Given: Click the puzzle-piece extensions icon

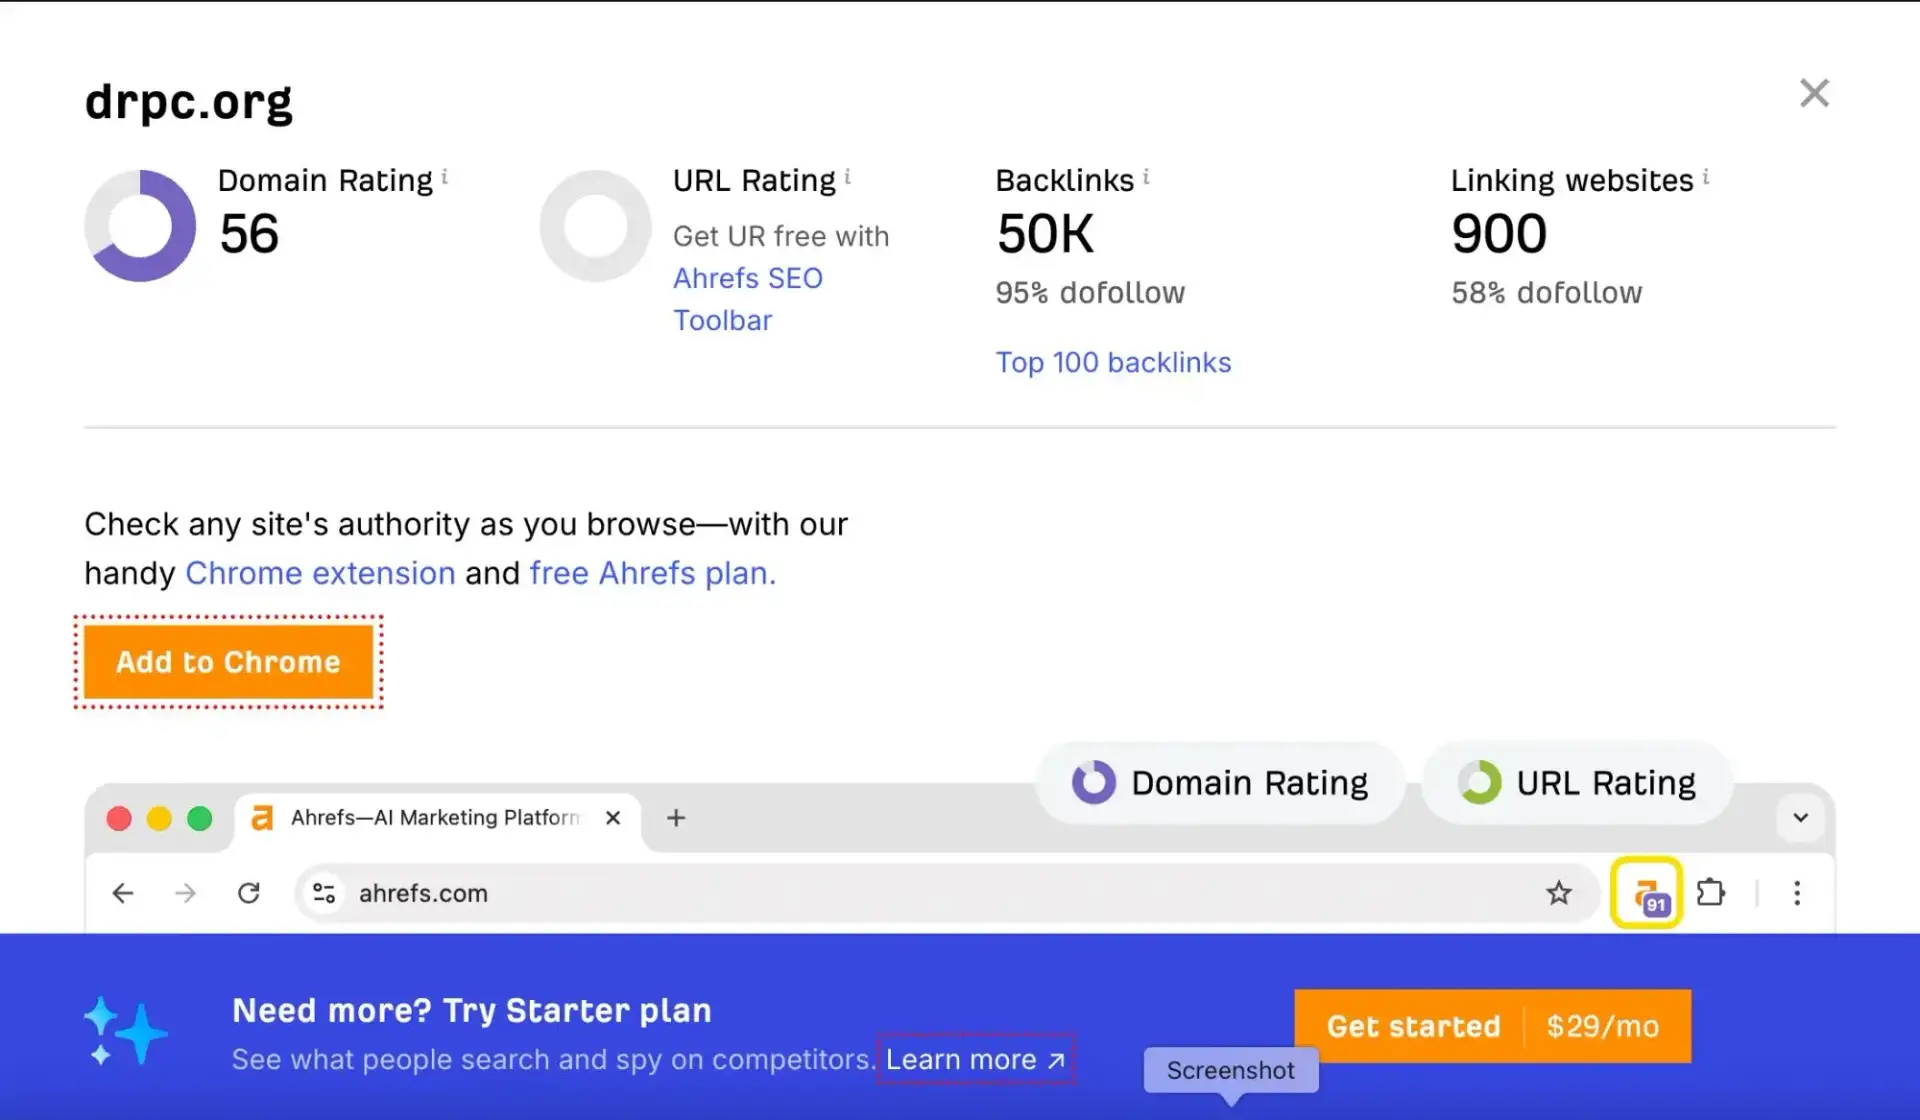Looking at the screenshot, I should (x=1711, y=892).
